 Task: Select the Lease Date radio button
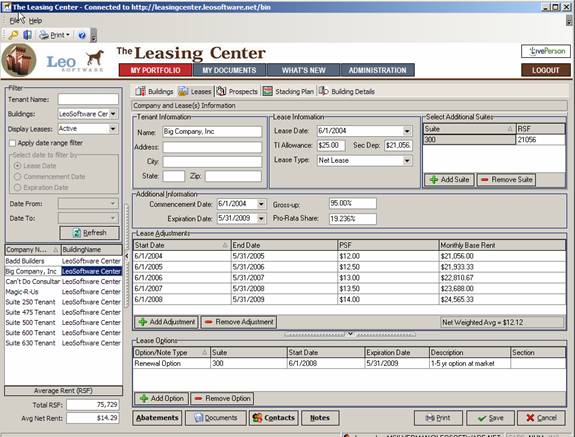[17, 166]
